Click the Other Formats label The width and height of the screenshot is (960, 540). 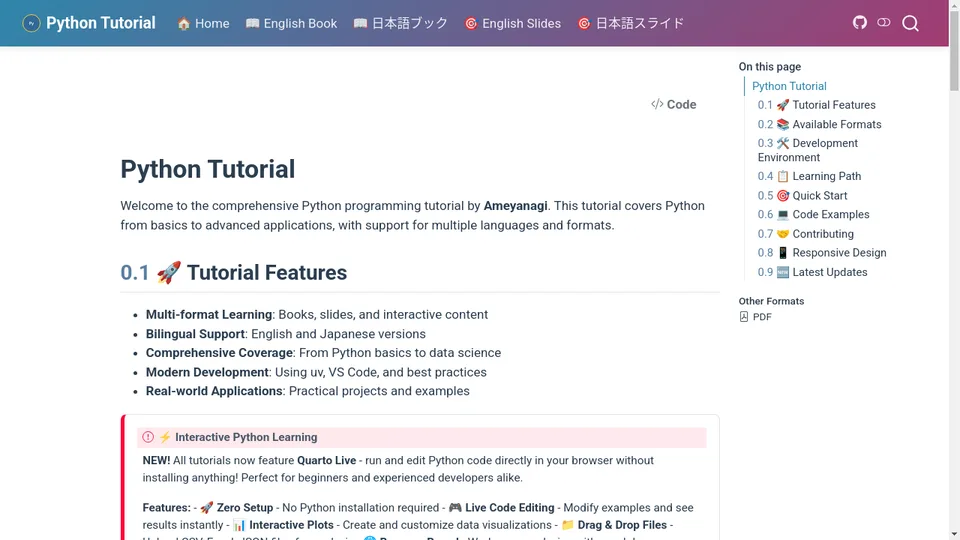coord(771,301)
